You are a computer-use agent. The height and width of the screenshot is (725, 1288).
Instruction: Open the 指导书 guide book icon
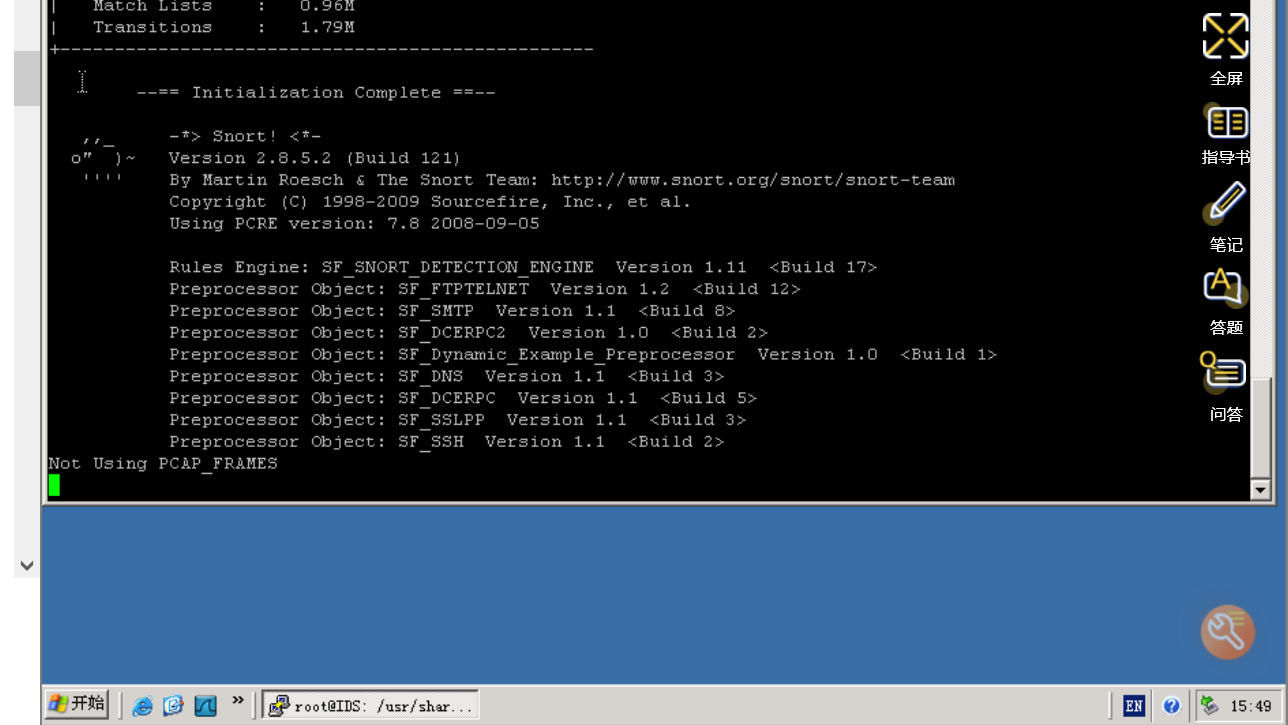pos(1227,123)
